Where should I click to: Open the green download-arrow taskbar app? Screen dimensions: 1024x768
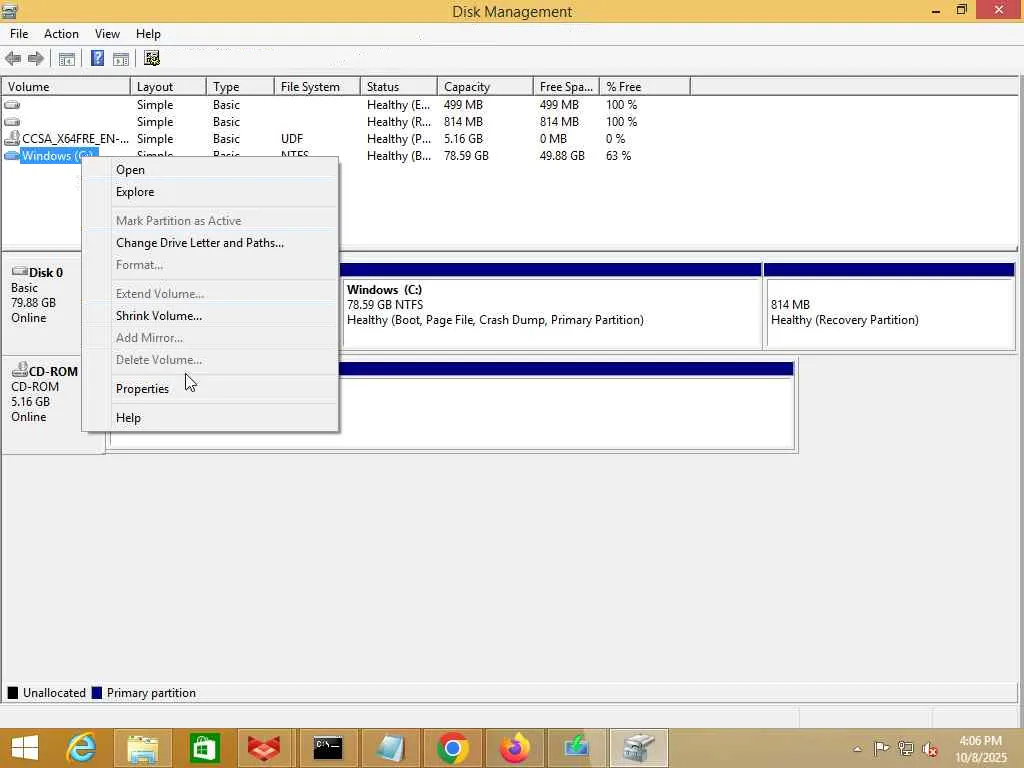[x=577, y=748]
